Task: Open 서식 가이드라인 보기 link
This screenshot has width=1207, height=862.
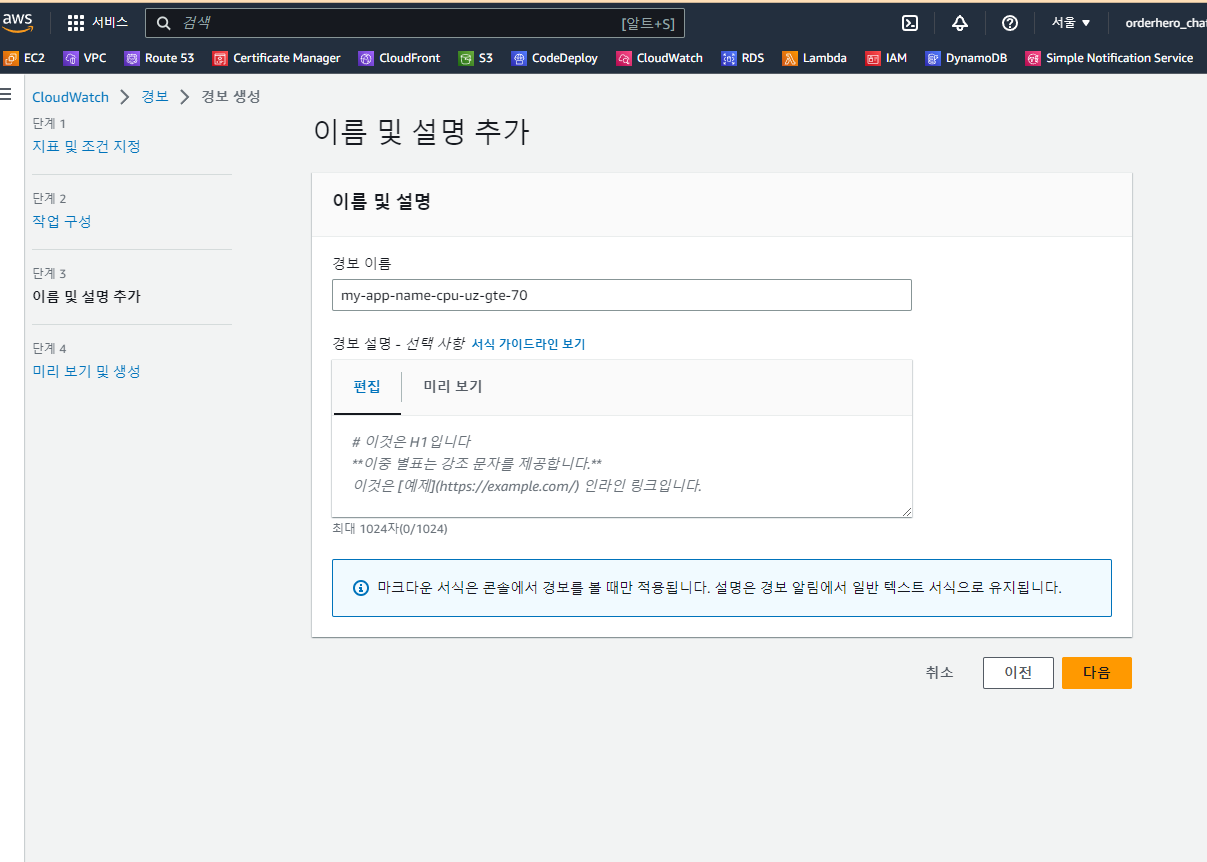Action: click(528, 344)
